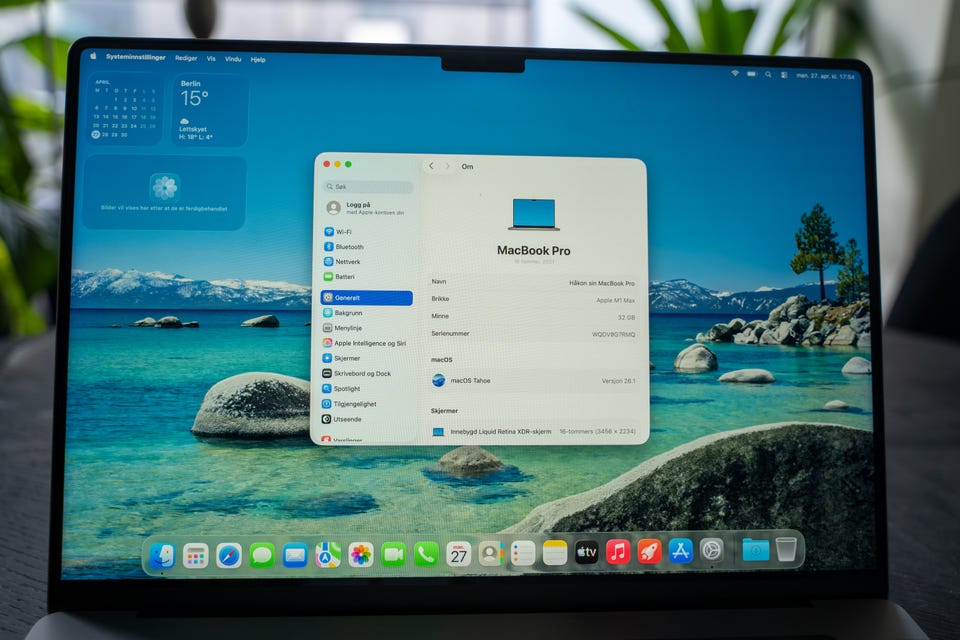Open the Systeminnstillinger menu

point(136,57)
